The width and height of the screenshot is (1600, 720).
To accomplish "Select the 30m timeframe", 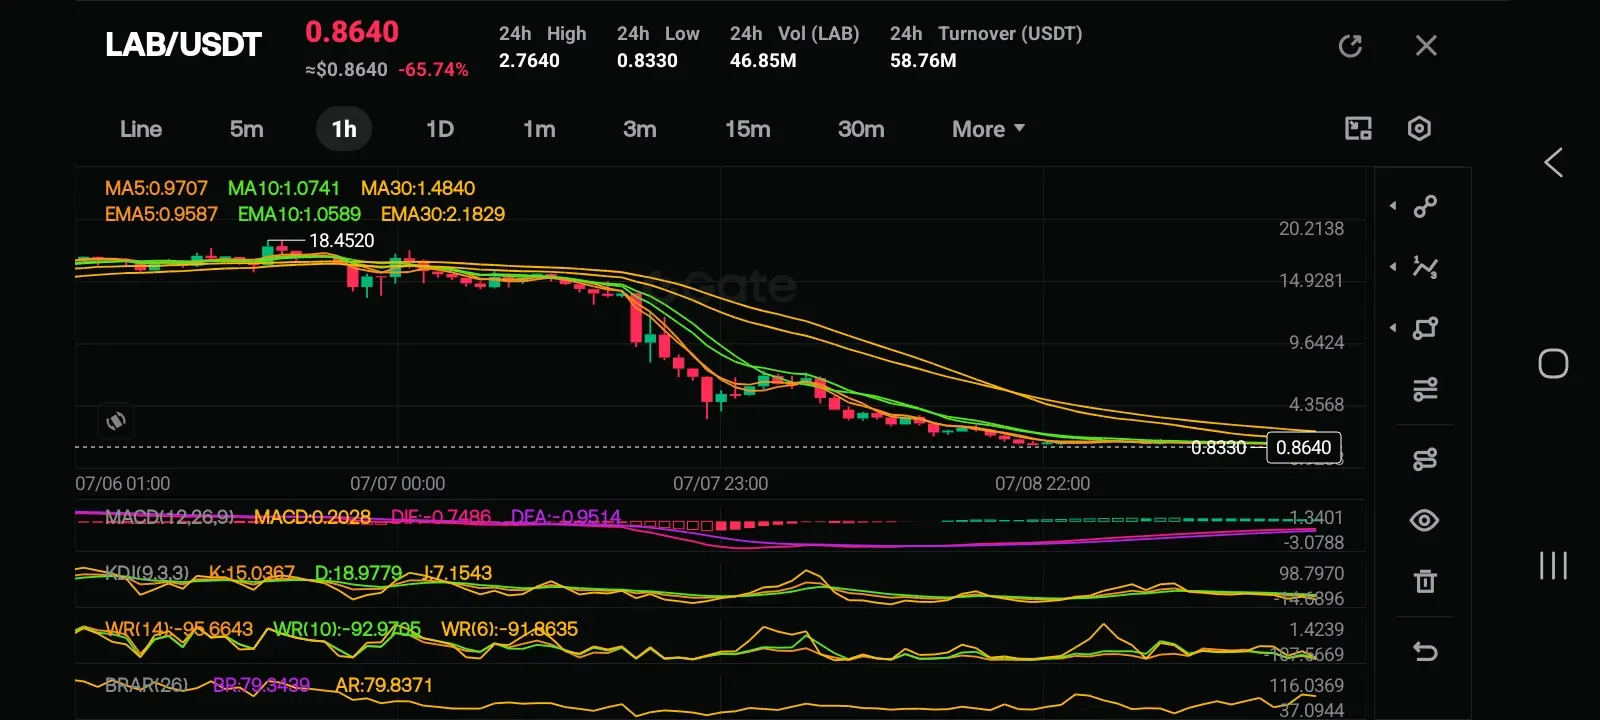I will tap(861, 129).
